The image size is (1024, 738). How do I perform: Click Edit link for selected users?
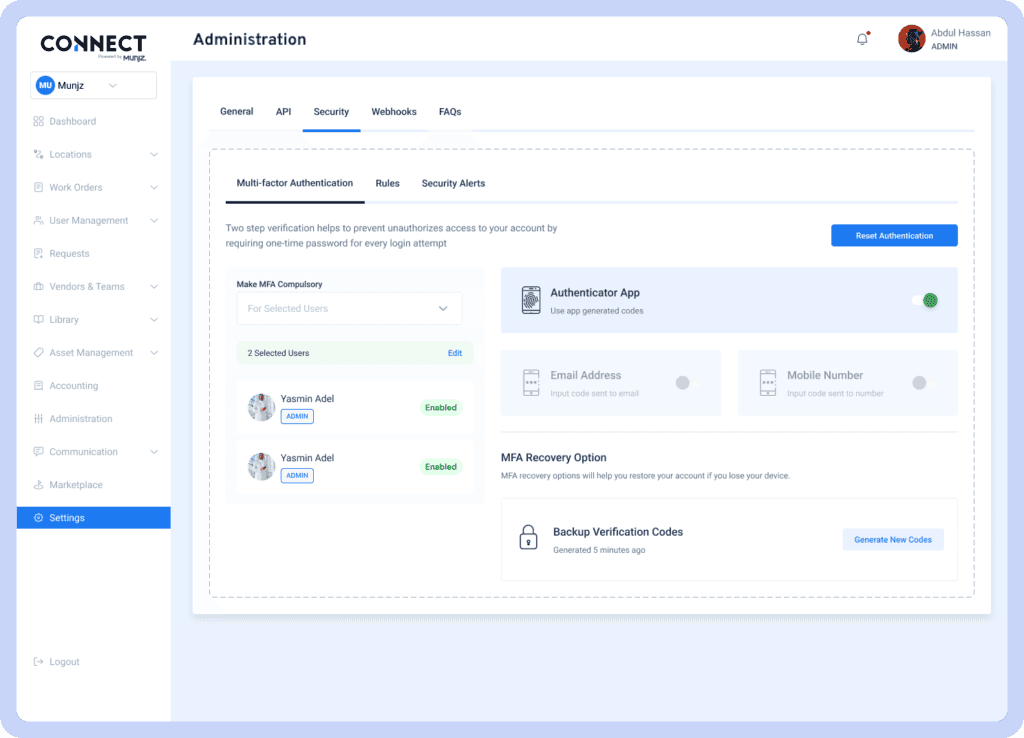tap(455, 353)
